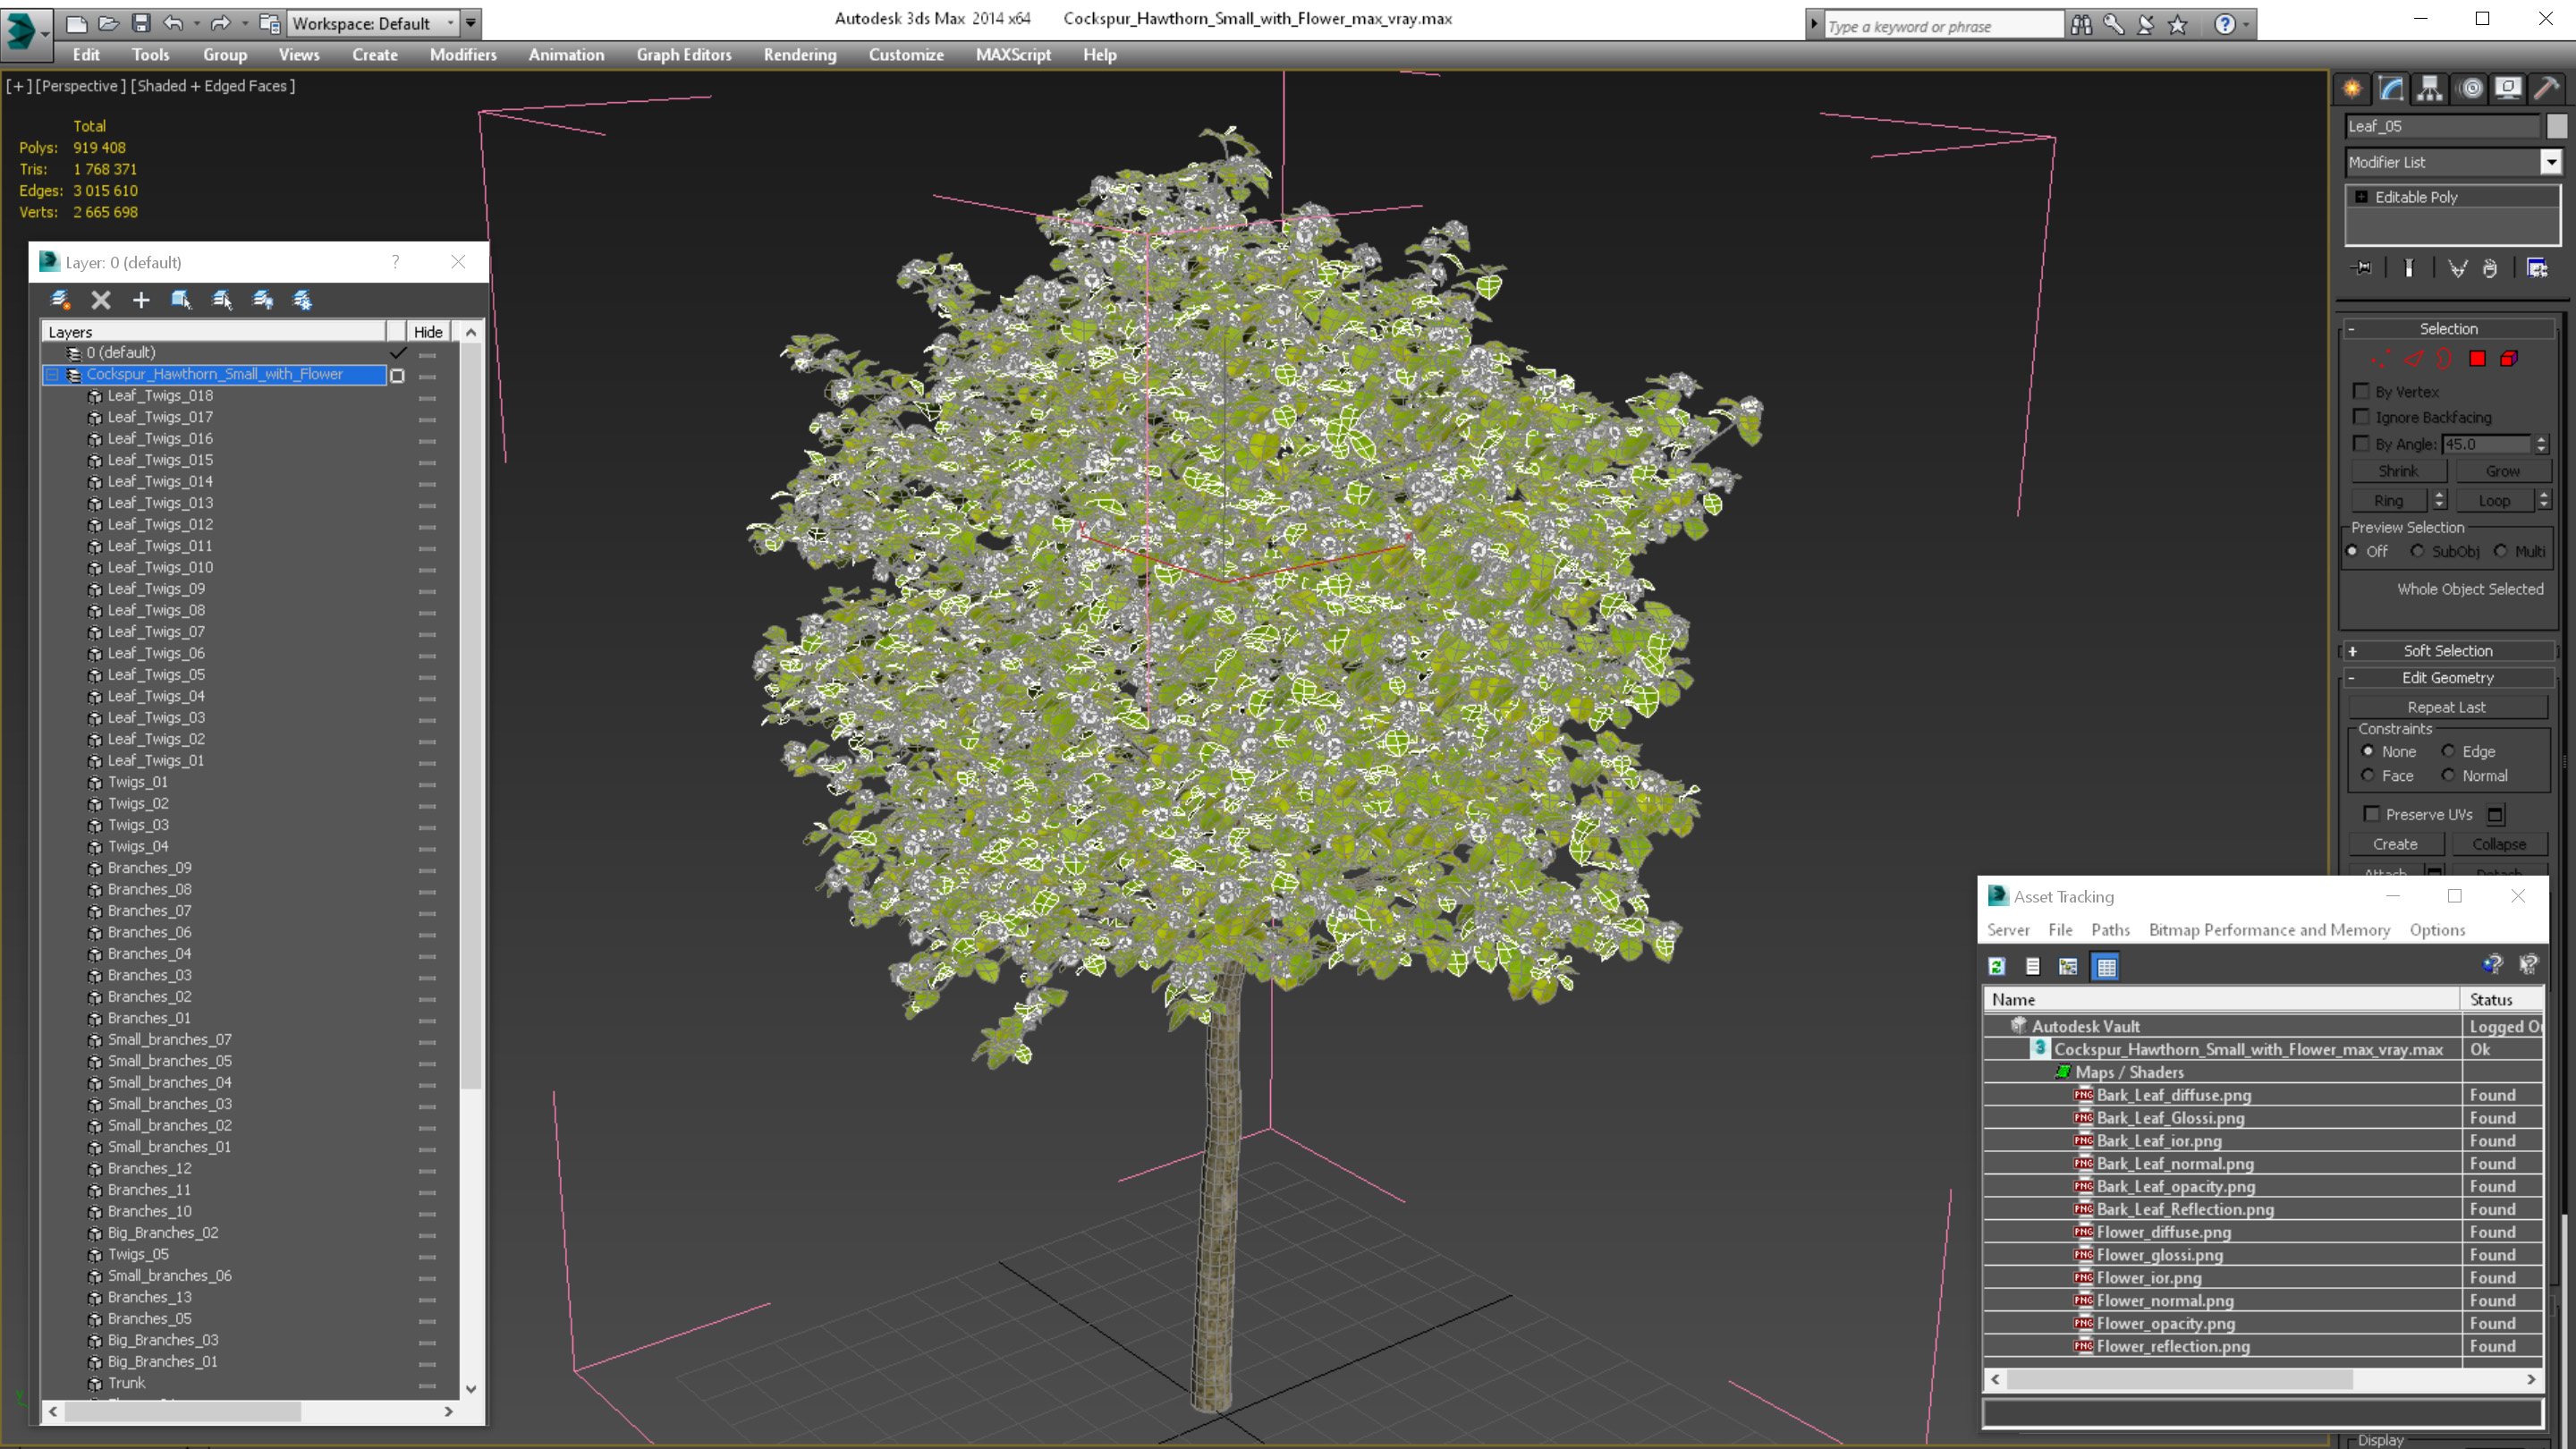This screenshot has height=1449, width=2576.
Task: Click Add Selected Objects plus icon
Action: coord(141,300)
